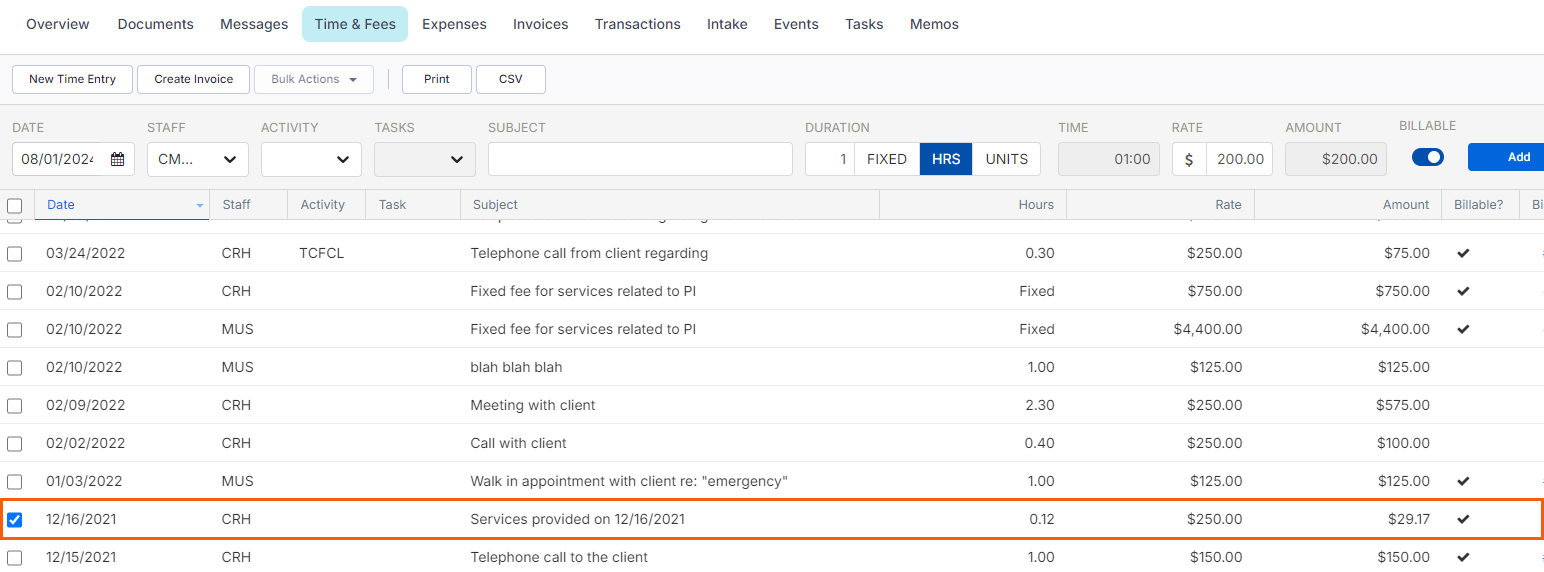
Task: Switch to the Invoices tab
Action: point(540,24)
